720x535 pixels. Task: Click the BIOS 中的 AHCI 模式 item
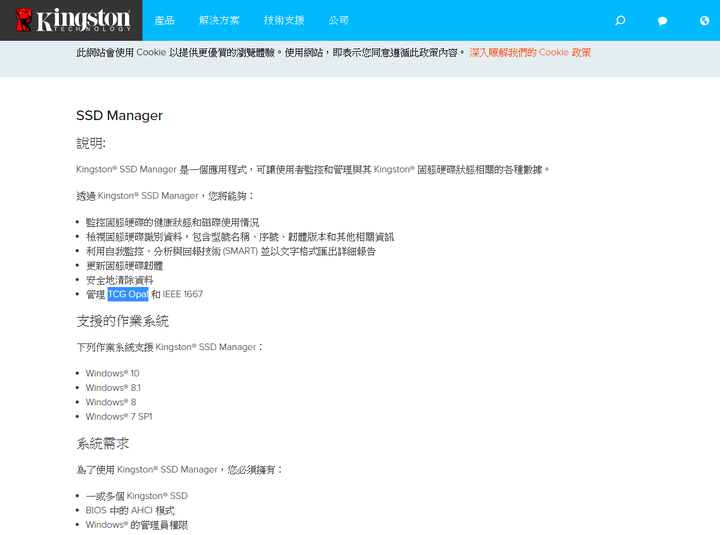pyautogui.click(x=130, y=511)
